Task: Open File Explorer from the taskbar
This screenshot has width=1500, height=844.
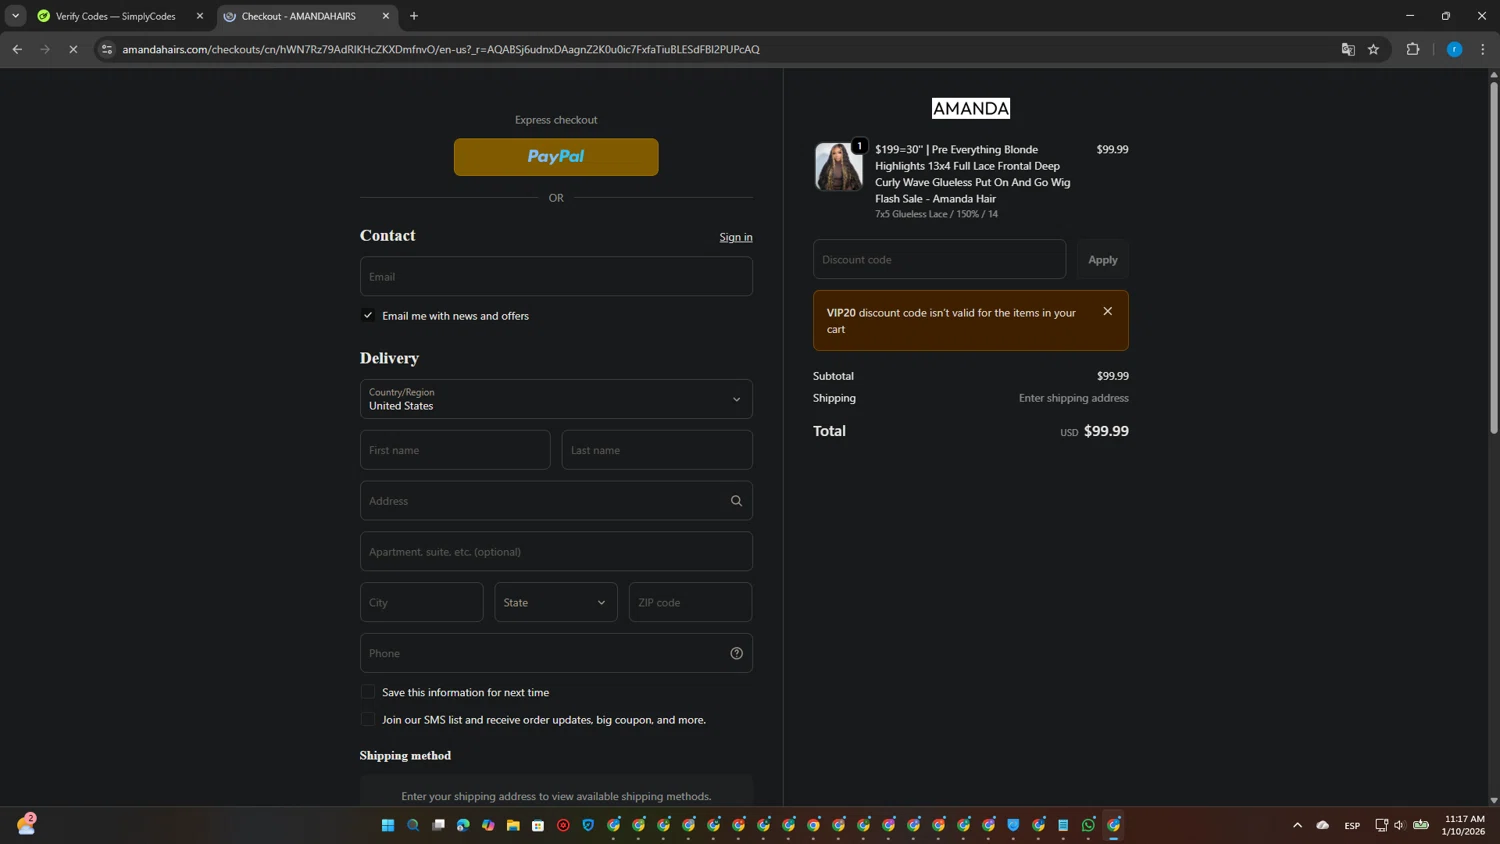Action: (x=513, y=825)
